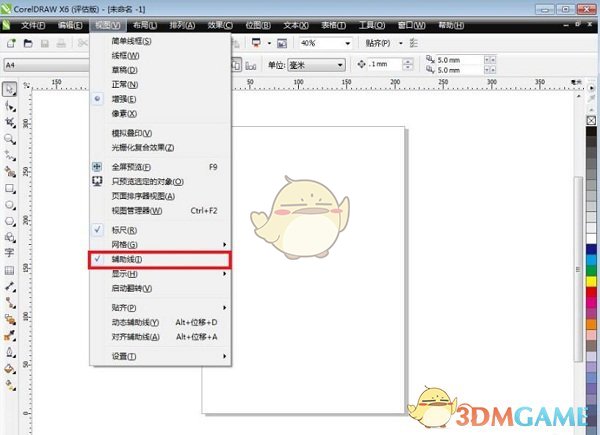The width and height of the screenshot is (600, 435).
Task: Select the Table tool
Action: [x=9, y=270]
